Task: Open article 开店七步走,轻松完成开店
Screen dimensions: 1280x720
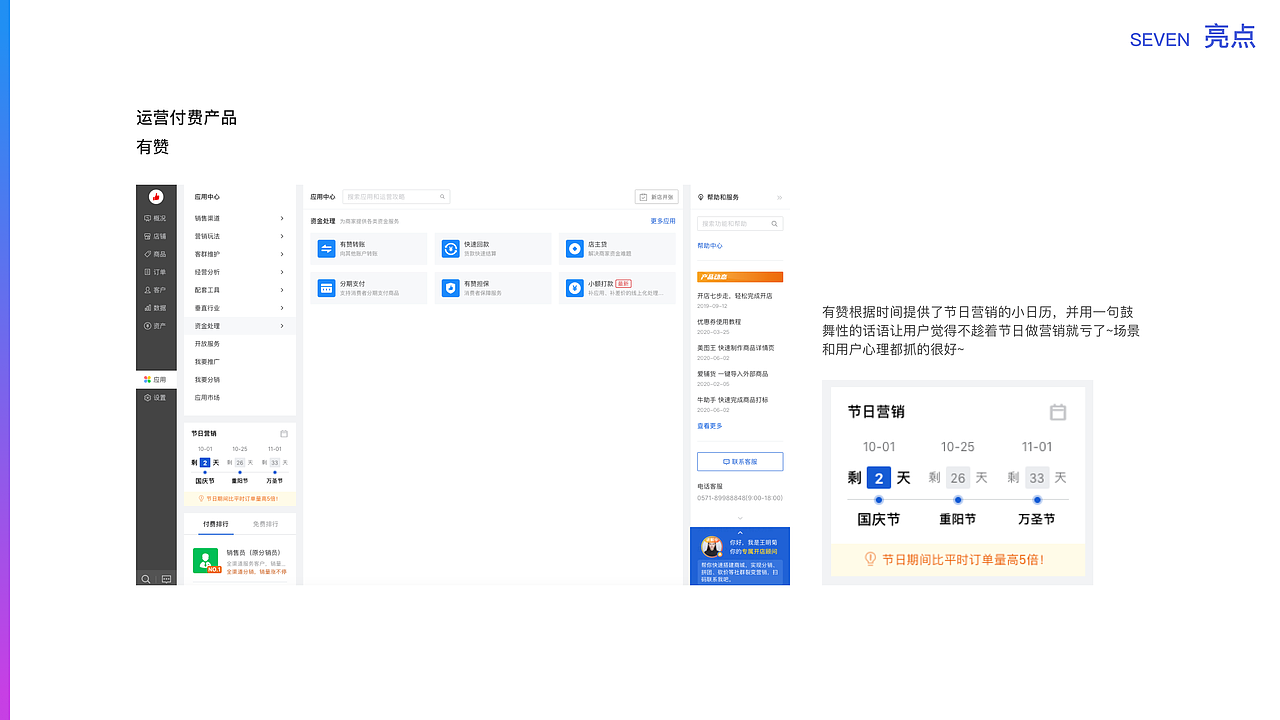Action: pos(735,296)
